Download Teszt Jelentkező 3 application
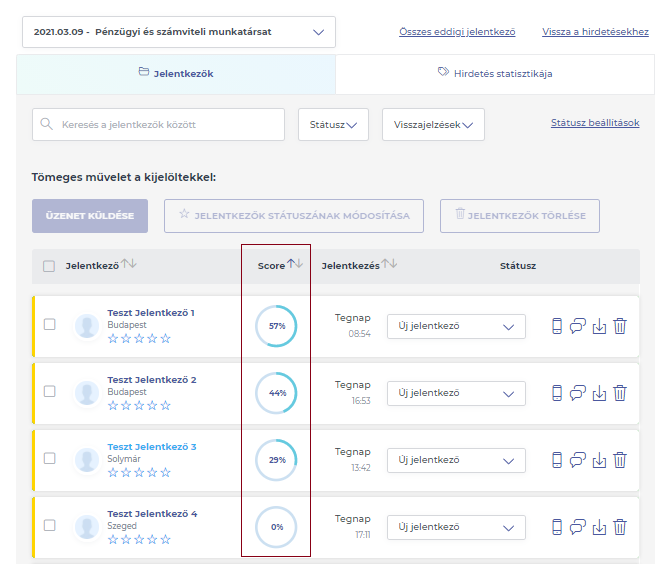Viewport: 664px width, 564px height. point(599,460)
